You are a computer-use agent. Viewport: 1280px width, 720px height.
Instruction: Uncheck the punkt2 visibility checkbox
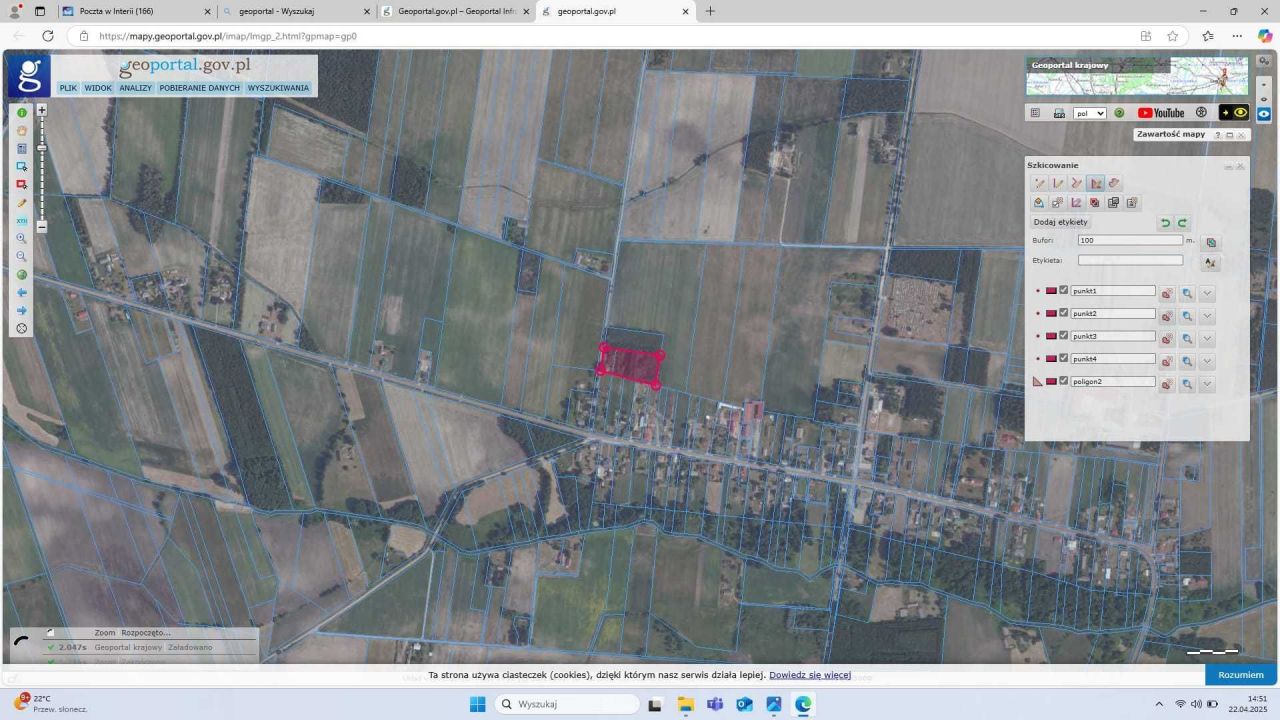(x=1064, y=313)
